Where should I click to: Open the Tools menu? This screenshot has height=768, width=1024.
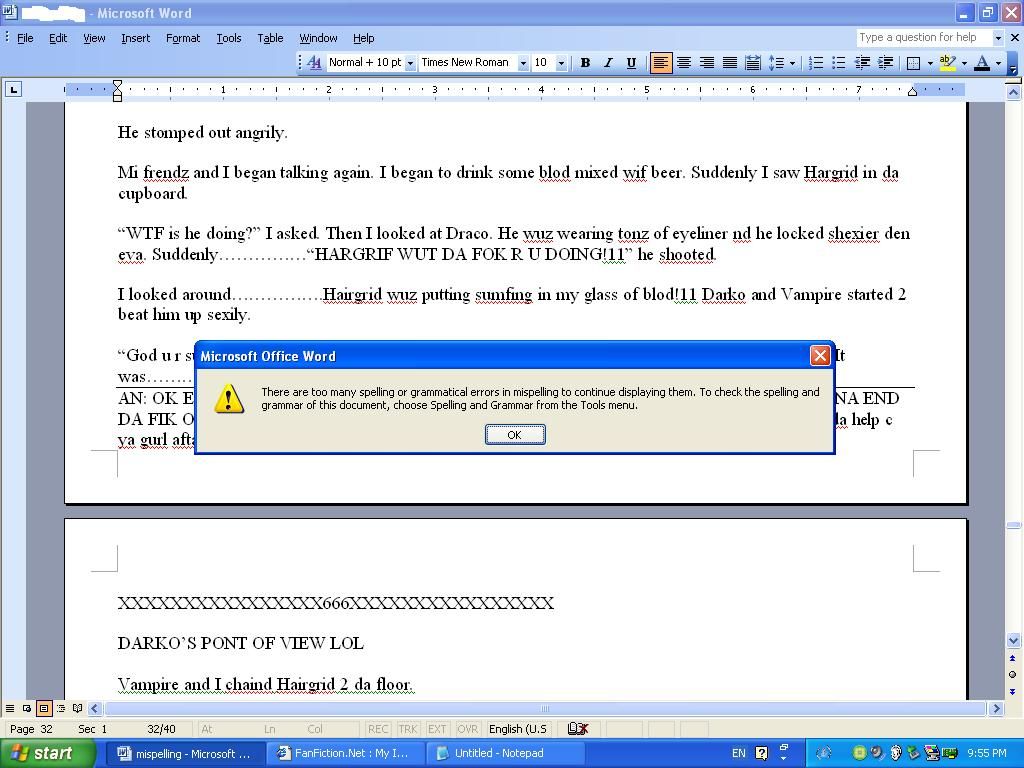pyautogui.click(x=228, y=38)
